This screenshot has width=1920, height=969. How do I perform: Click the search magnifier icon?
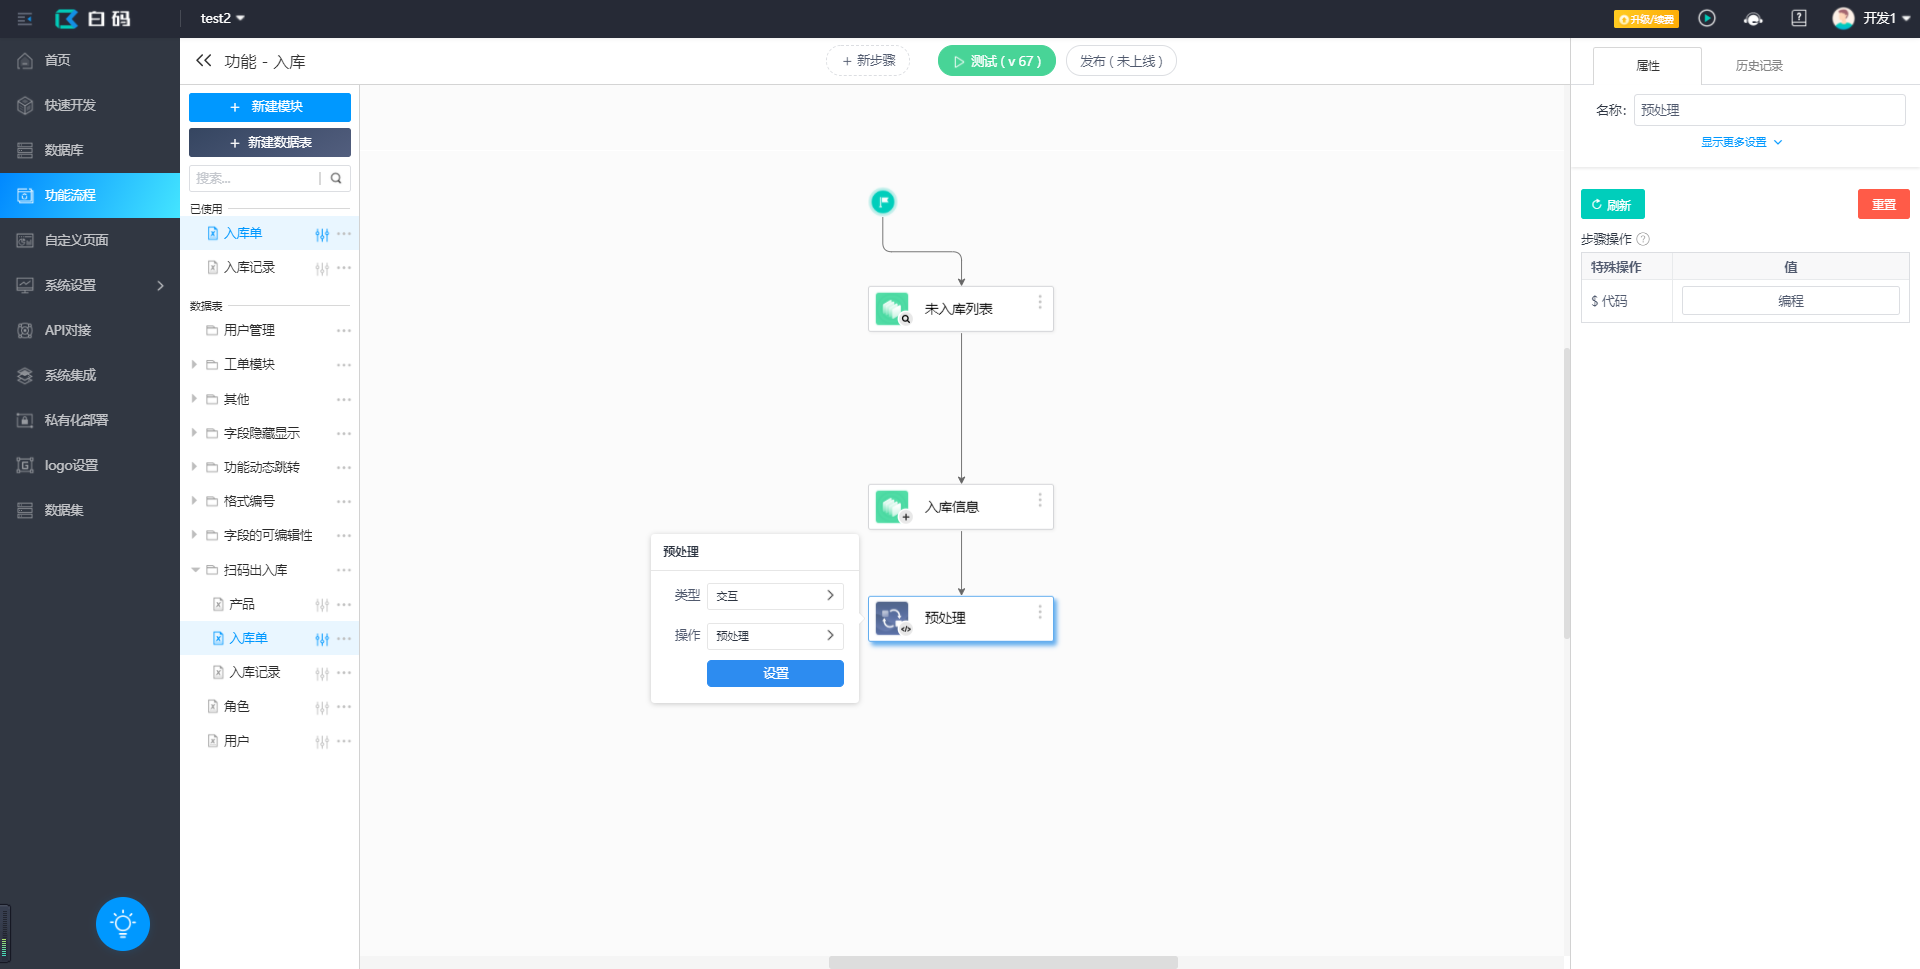[x=336, y=178]
